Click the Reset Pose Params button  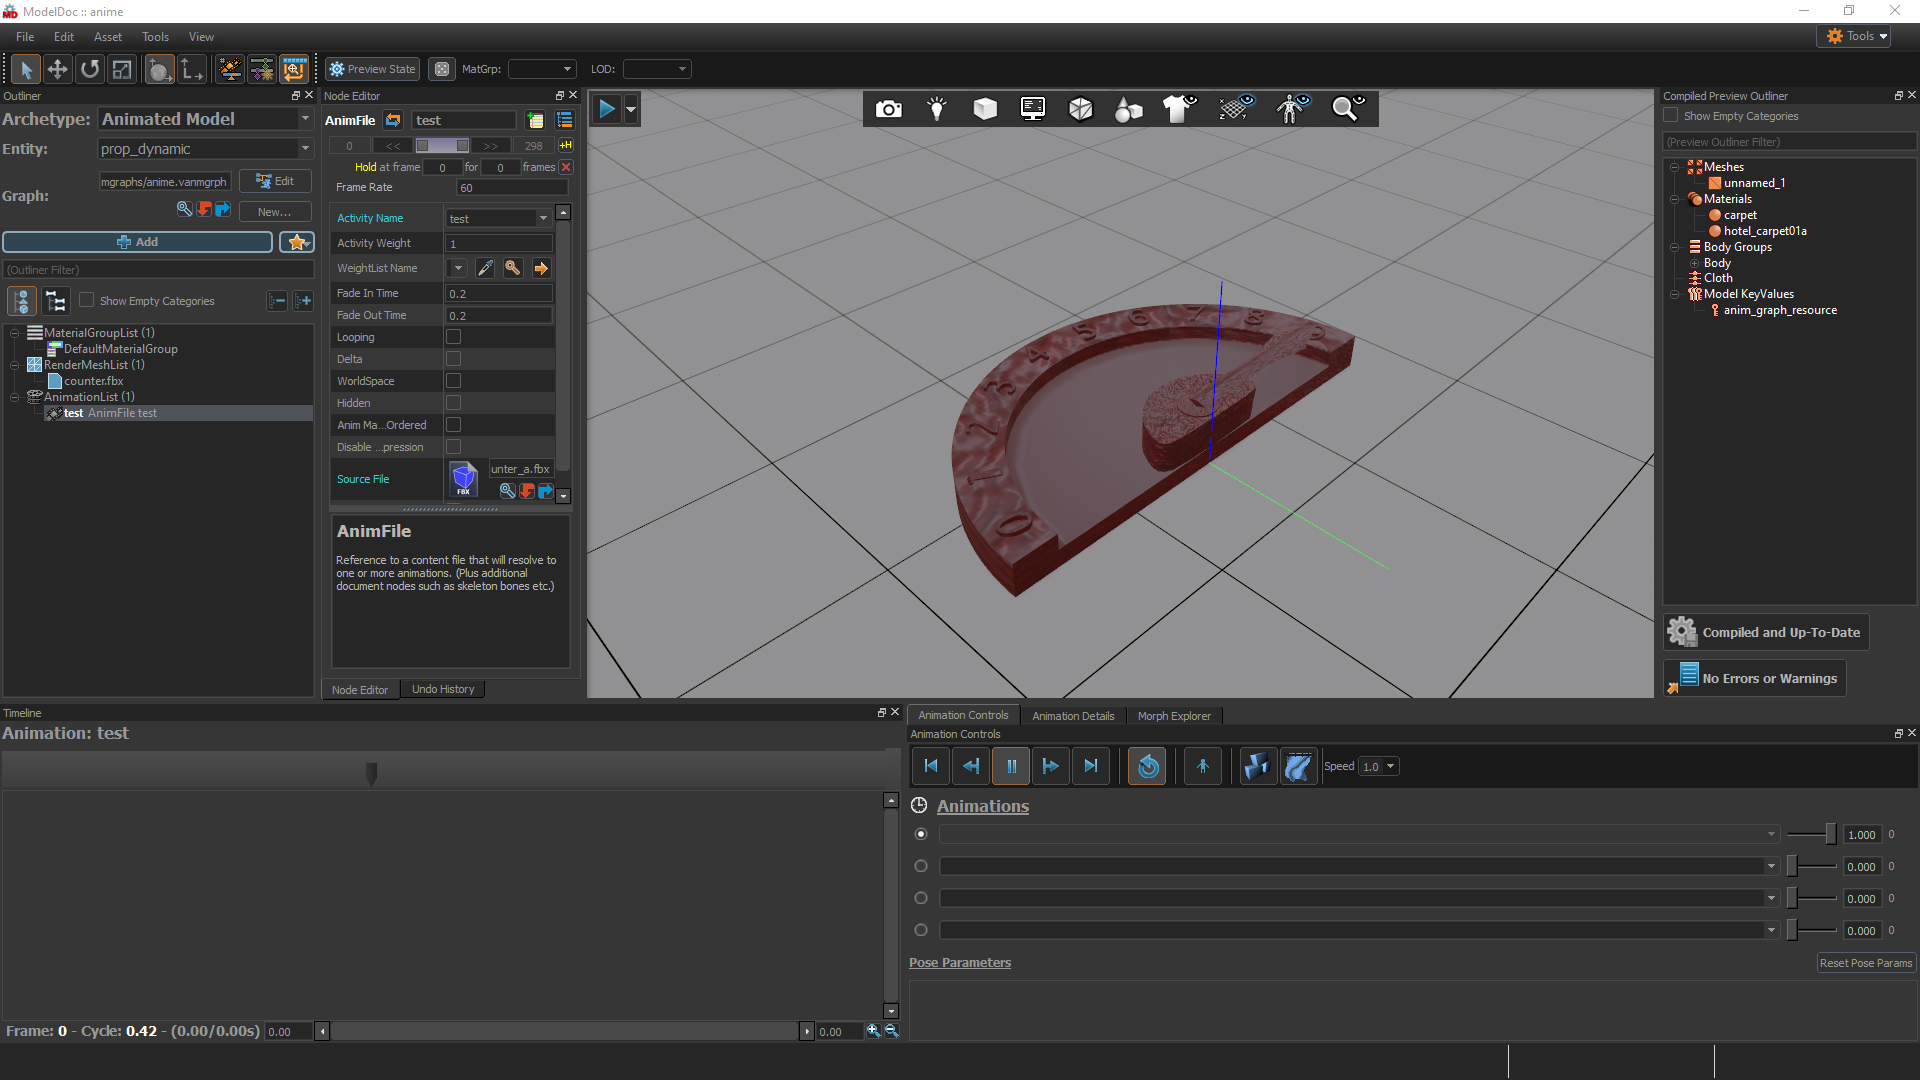click(x=1865, y=963)
